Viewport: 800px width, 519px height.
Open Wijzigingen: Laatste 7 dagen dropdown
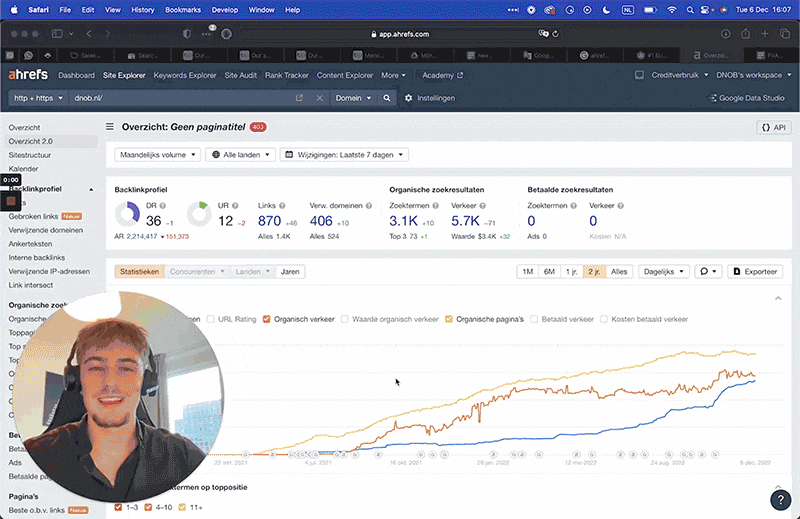[x=344, y=155]
